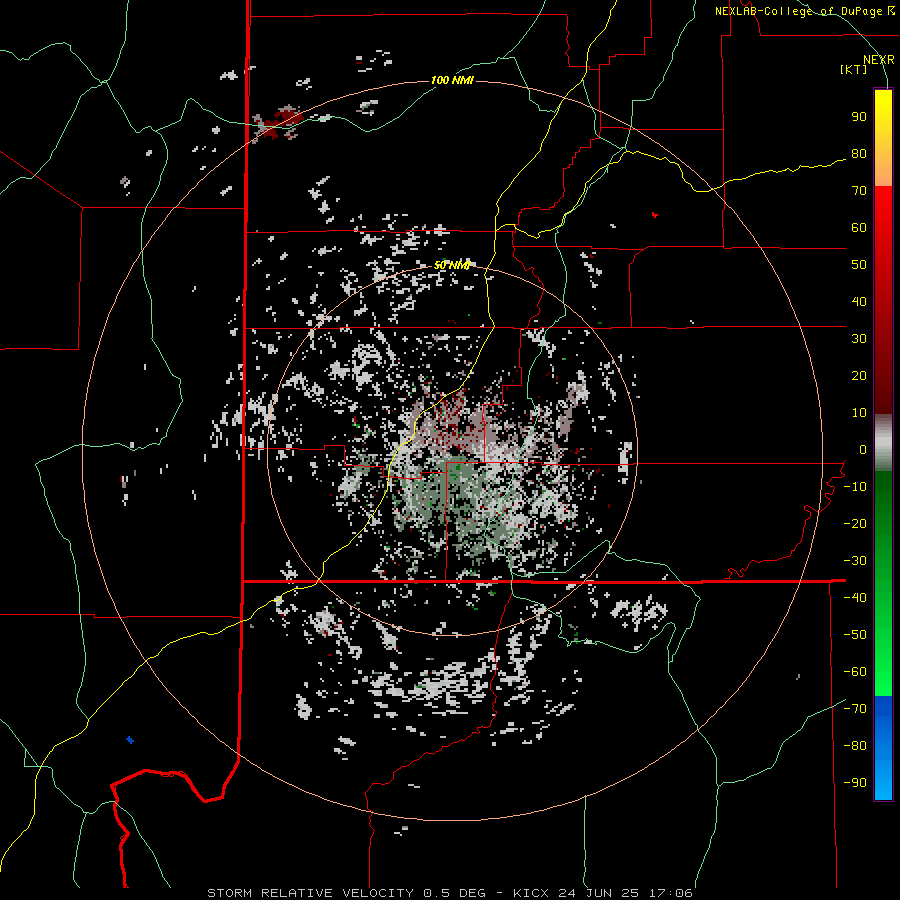
Task: Click the 60 value on the velocity scale
Action: click(859, 228)
